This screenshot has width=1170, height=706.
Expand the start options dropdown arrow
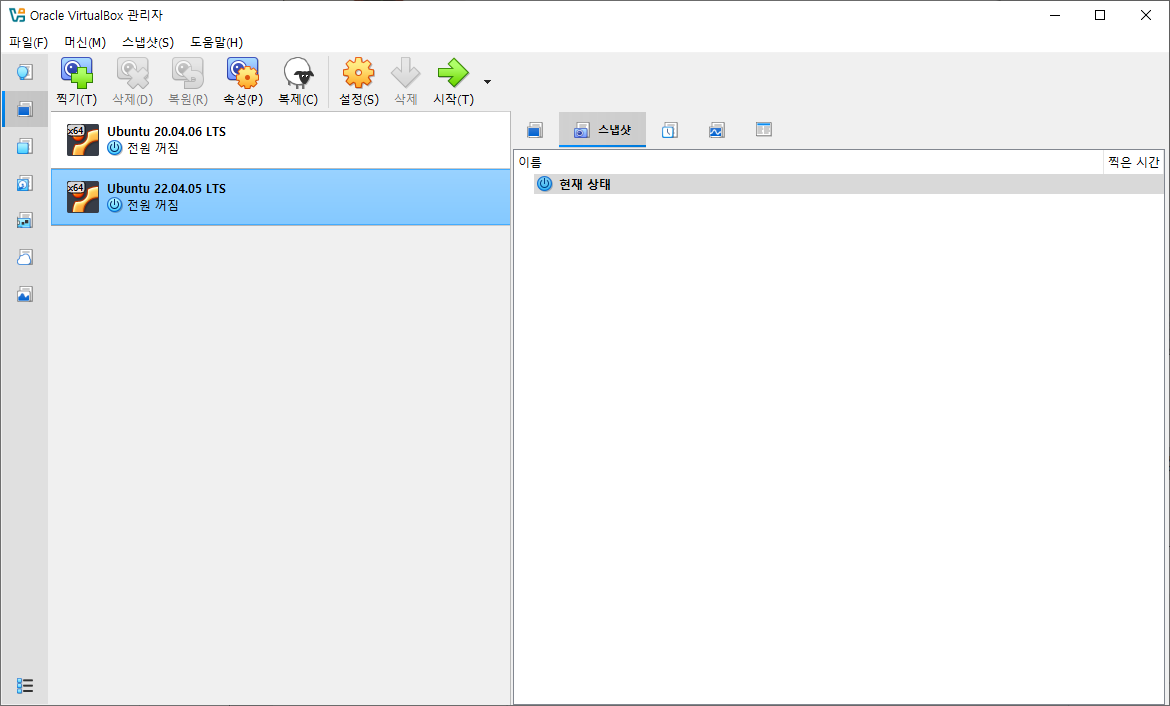pyautogui.click(x=487, y=82)
